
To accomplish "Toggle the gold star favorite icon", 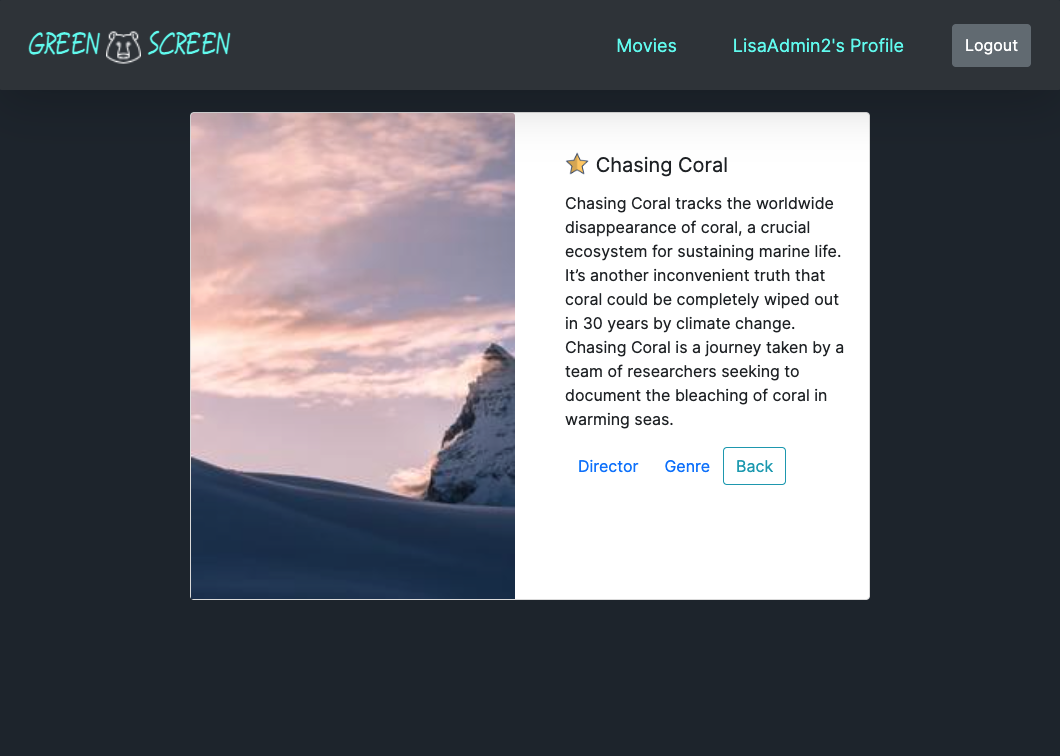I will pos(577,164).
